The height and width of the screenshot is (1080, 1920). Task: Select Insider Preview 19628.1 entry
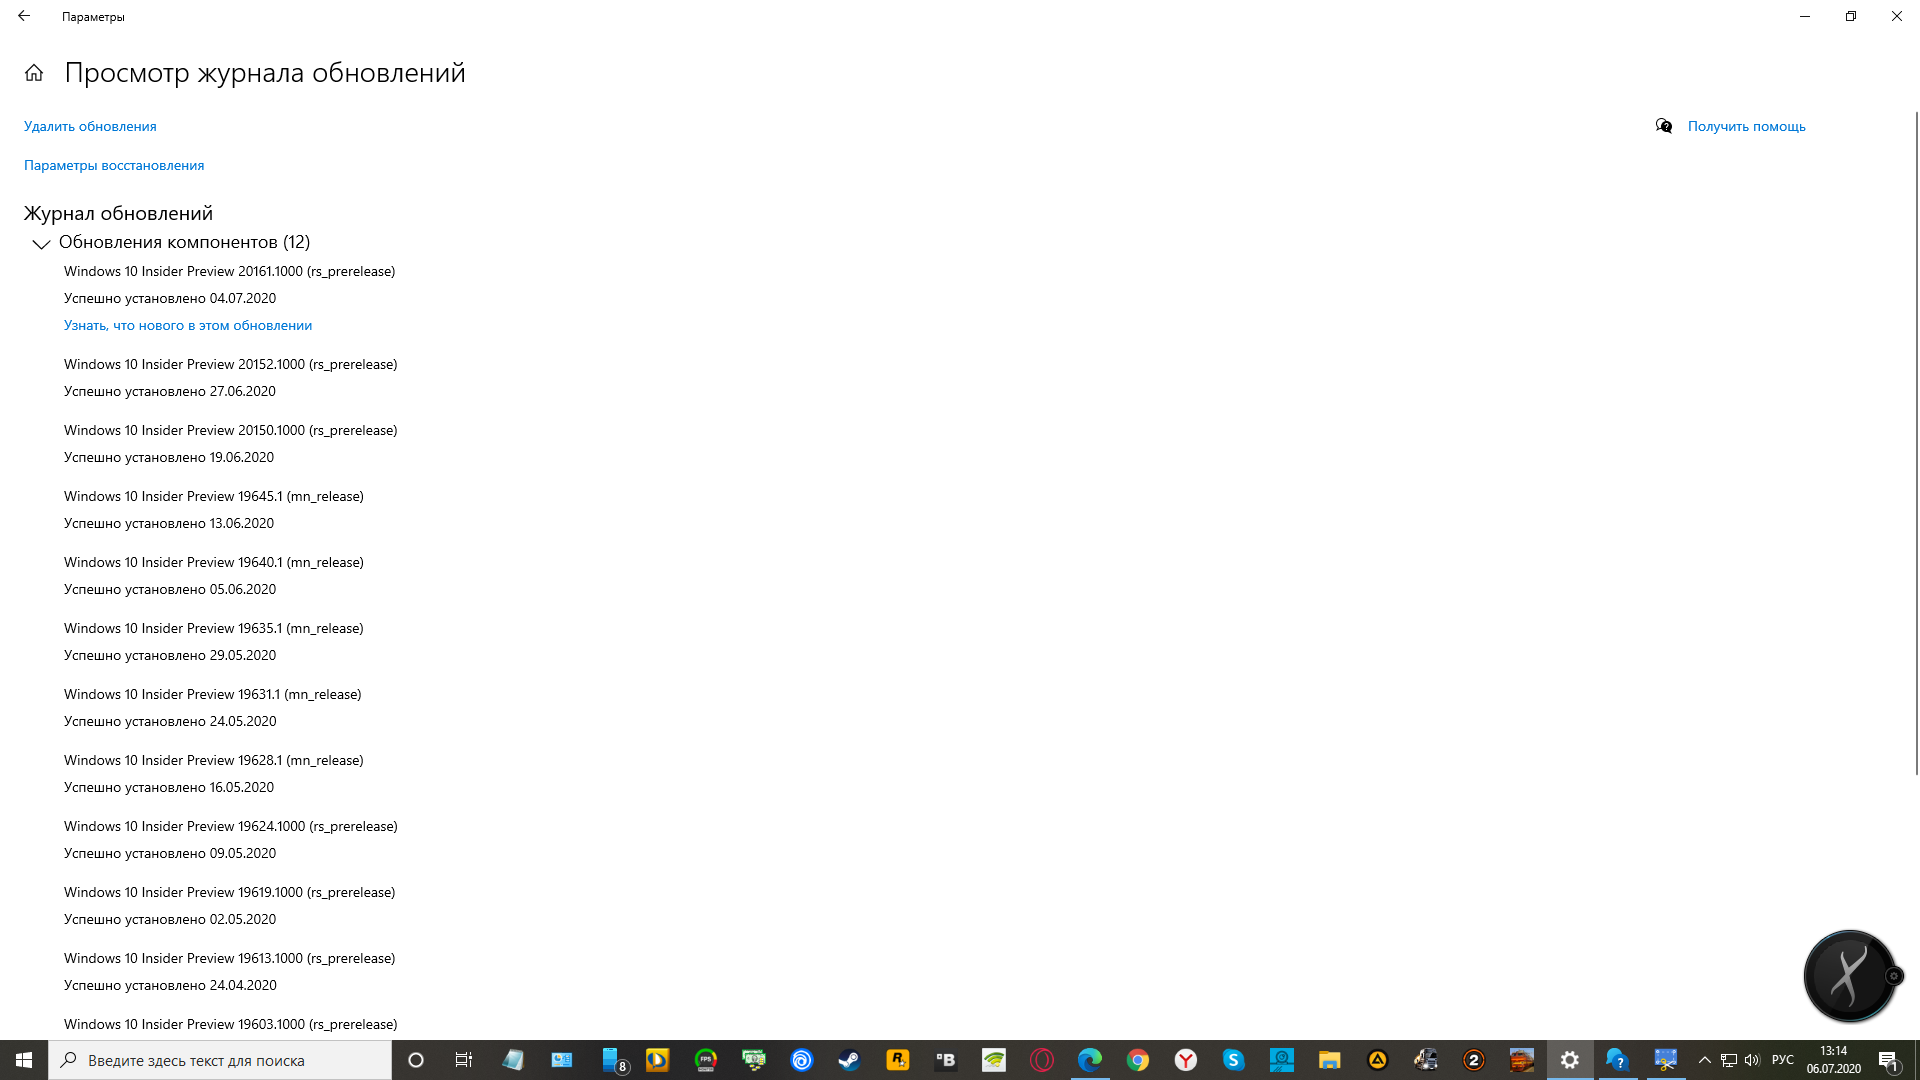coord(214,760)
